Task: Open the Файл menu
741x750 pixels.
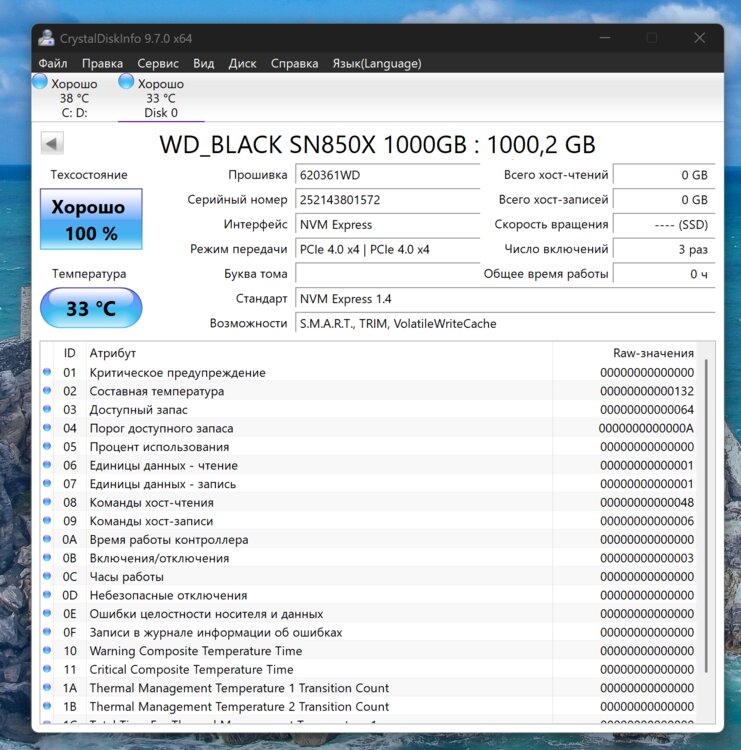Action: pyautogui.click(x=53, y=63)
